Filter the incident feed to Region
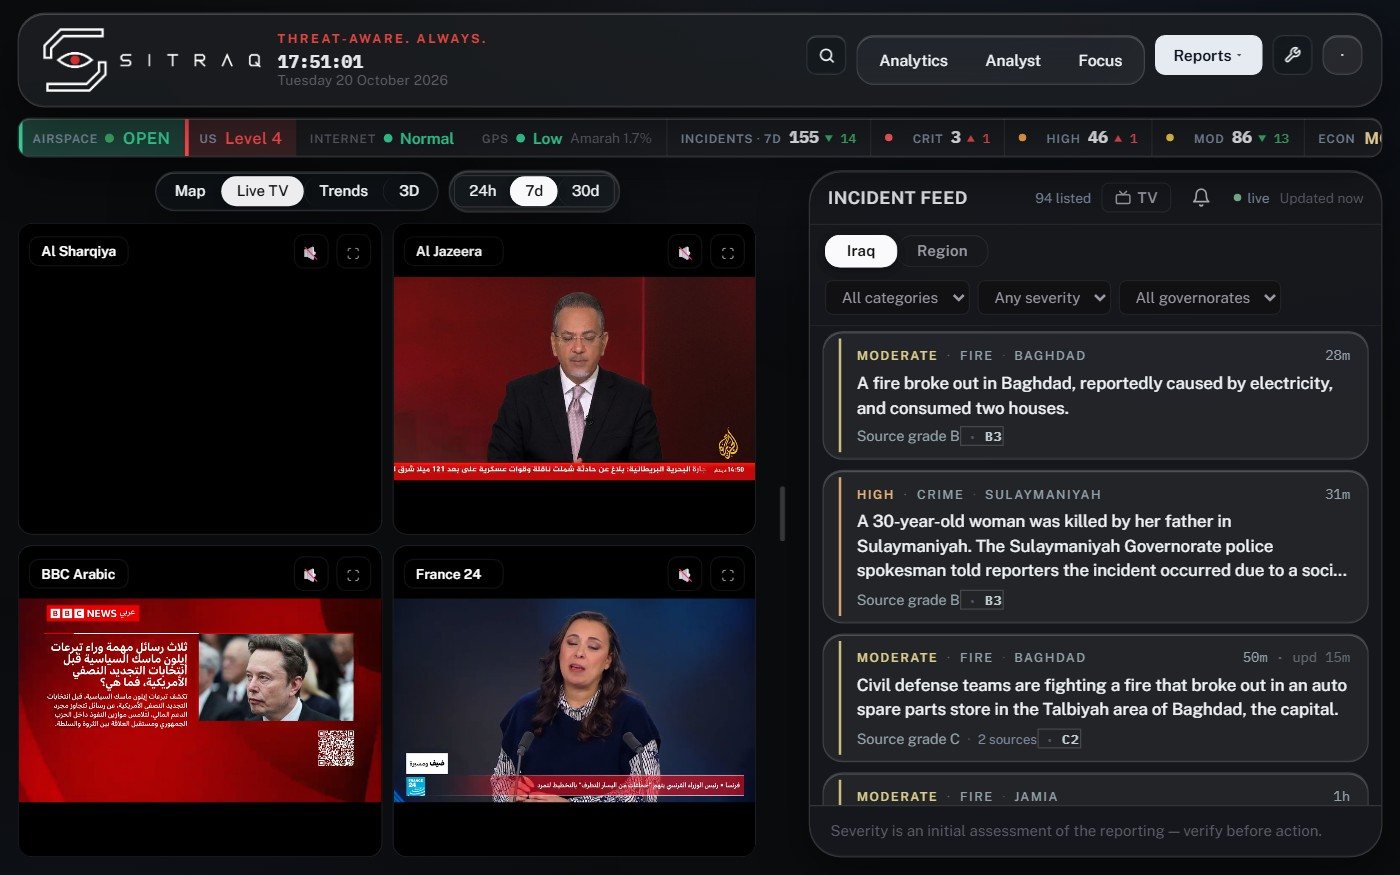 (x=942, y=251)
